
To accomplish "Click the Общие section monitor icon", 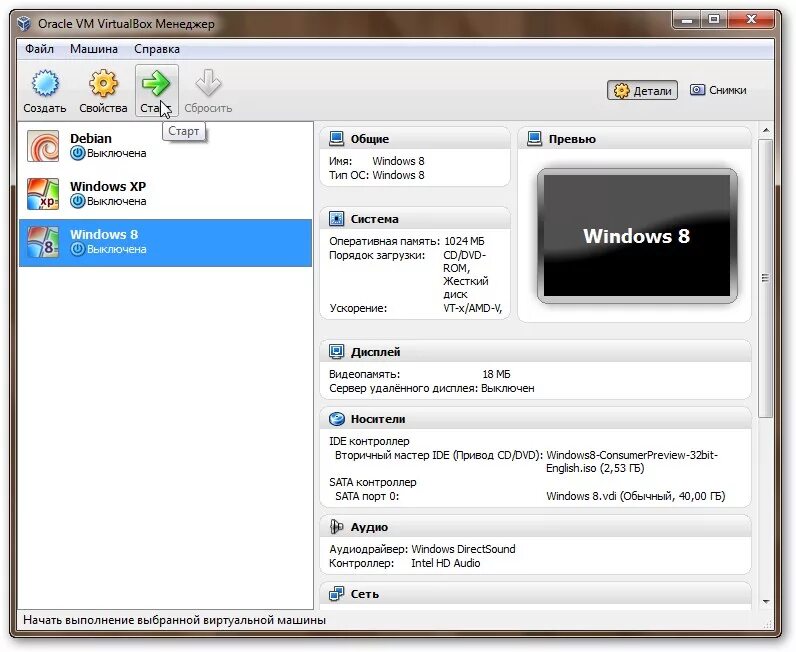I will [337, 139].
